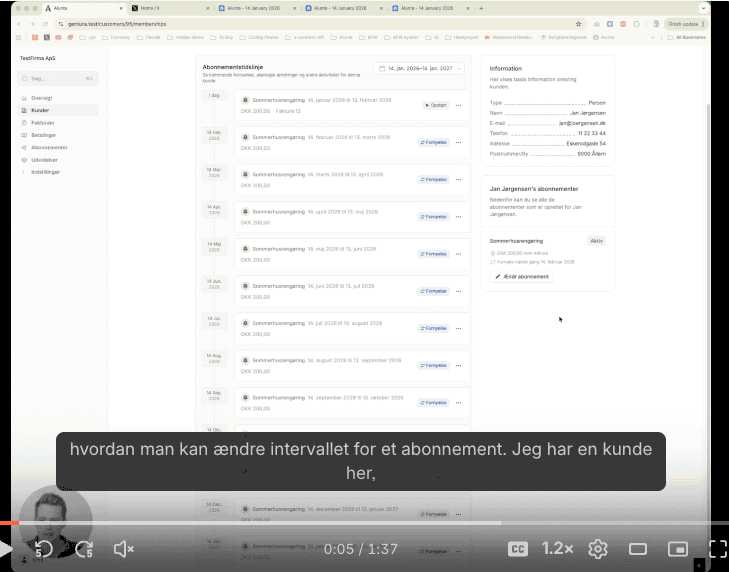Open three-dot menu for the 14. juli 2026 row
The image size is (729, 572).
[458, 328]
